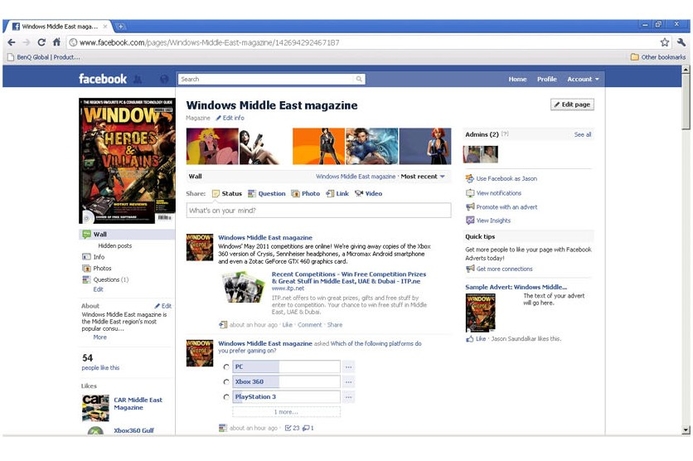The height and width of the screenshot is (461, 693).
Task: Select the Xbox 360 poll option
Action: [226, 382]
